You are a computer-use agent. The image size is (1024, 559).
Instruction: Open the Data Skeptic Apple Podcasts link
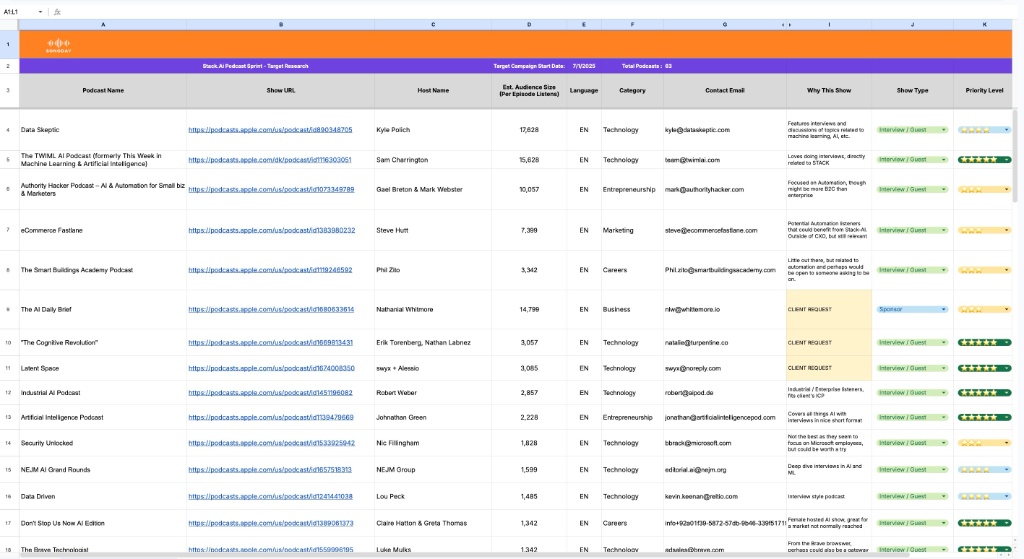tap(269, 130)
